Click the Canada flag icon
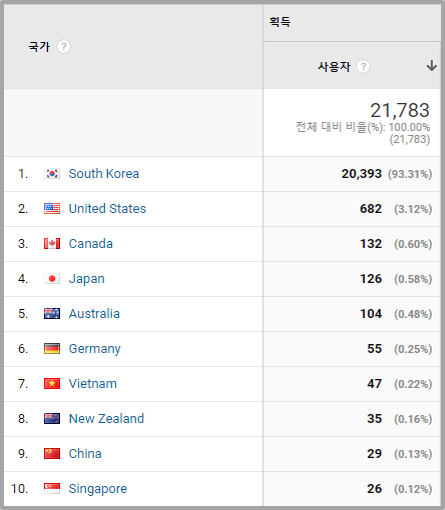This screenshot has height=510, width=445. click(x=52, y=244)
